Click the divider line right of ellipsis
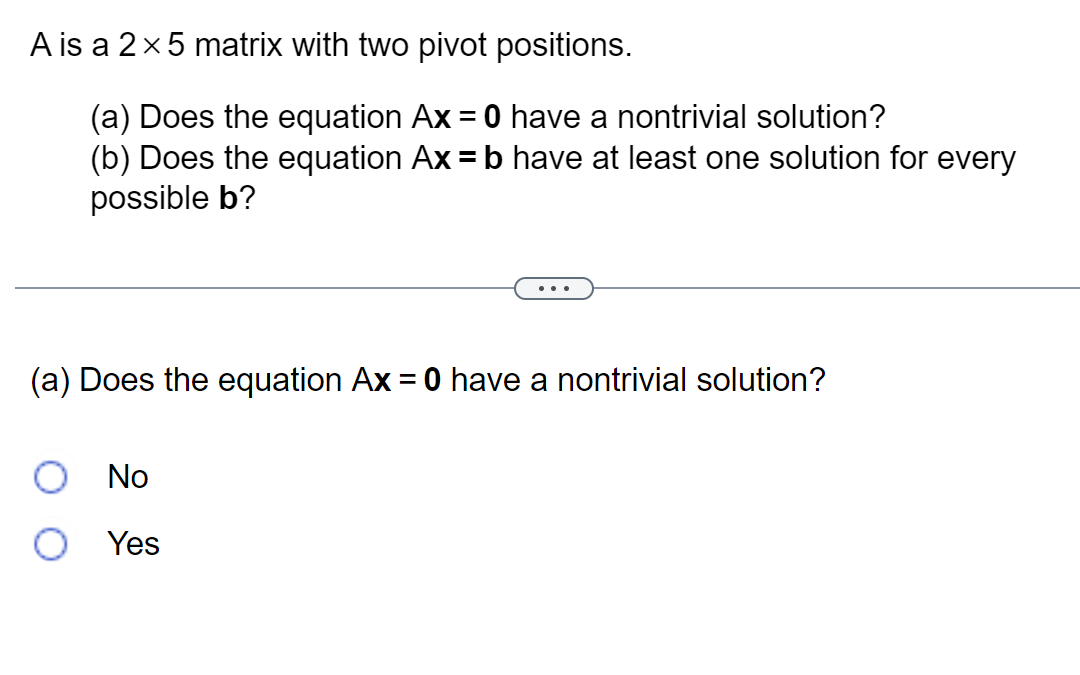This screenshot has height=675, width=1080. coord(836,288)
